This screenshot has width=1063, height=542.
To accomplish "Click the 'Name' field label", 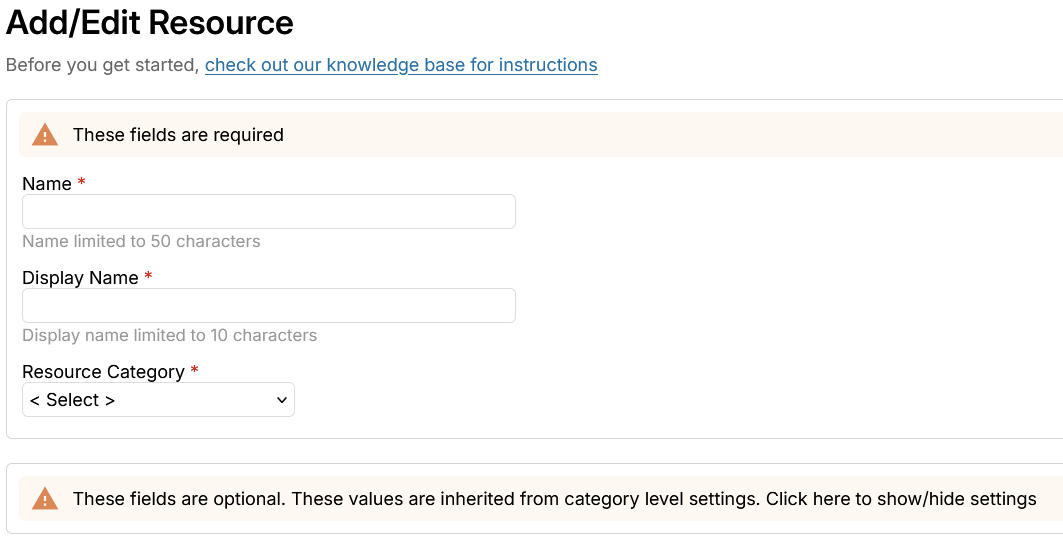I will pyautogui.click(x=47, y=184).
